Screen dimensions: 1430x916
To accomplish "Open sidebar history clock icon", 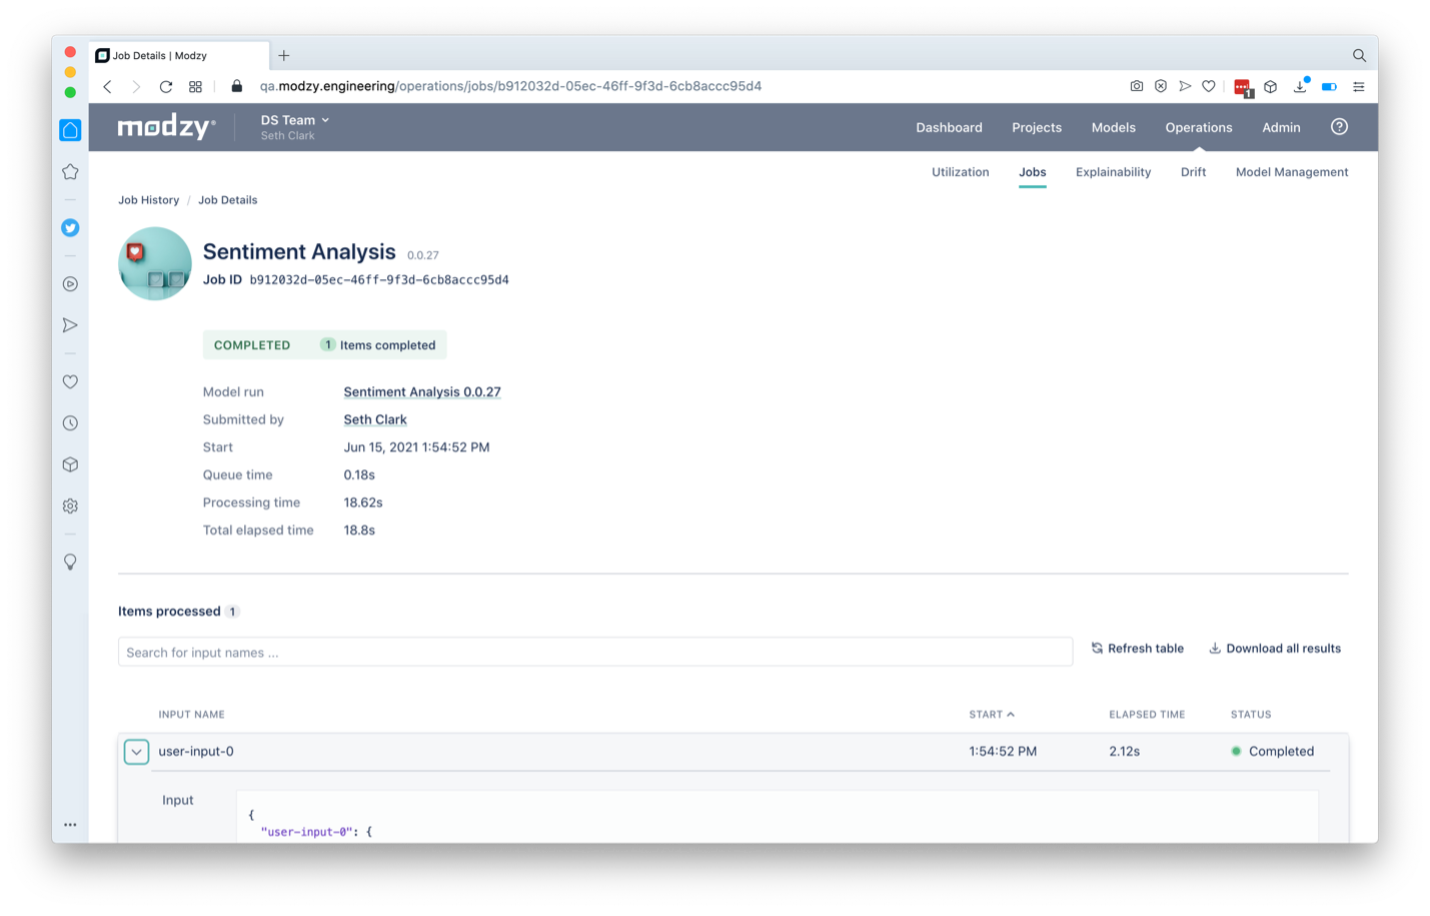I will coord(70,423).
